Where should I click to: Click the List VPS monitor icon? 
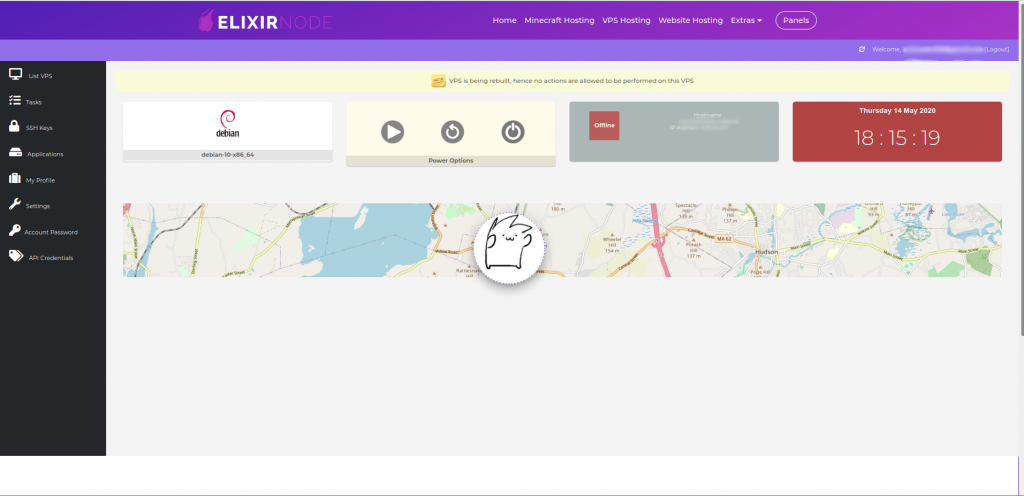[16, 74]
